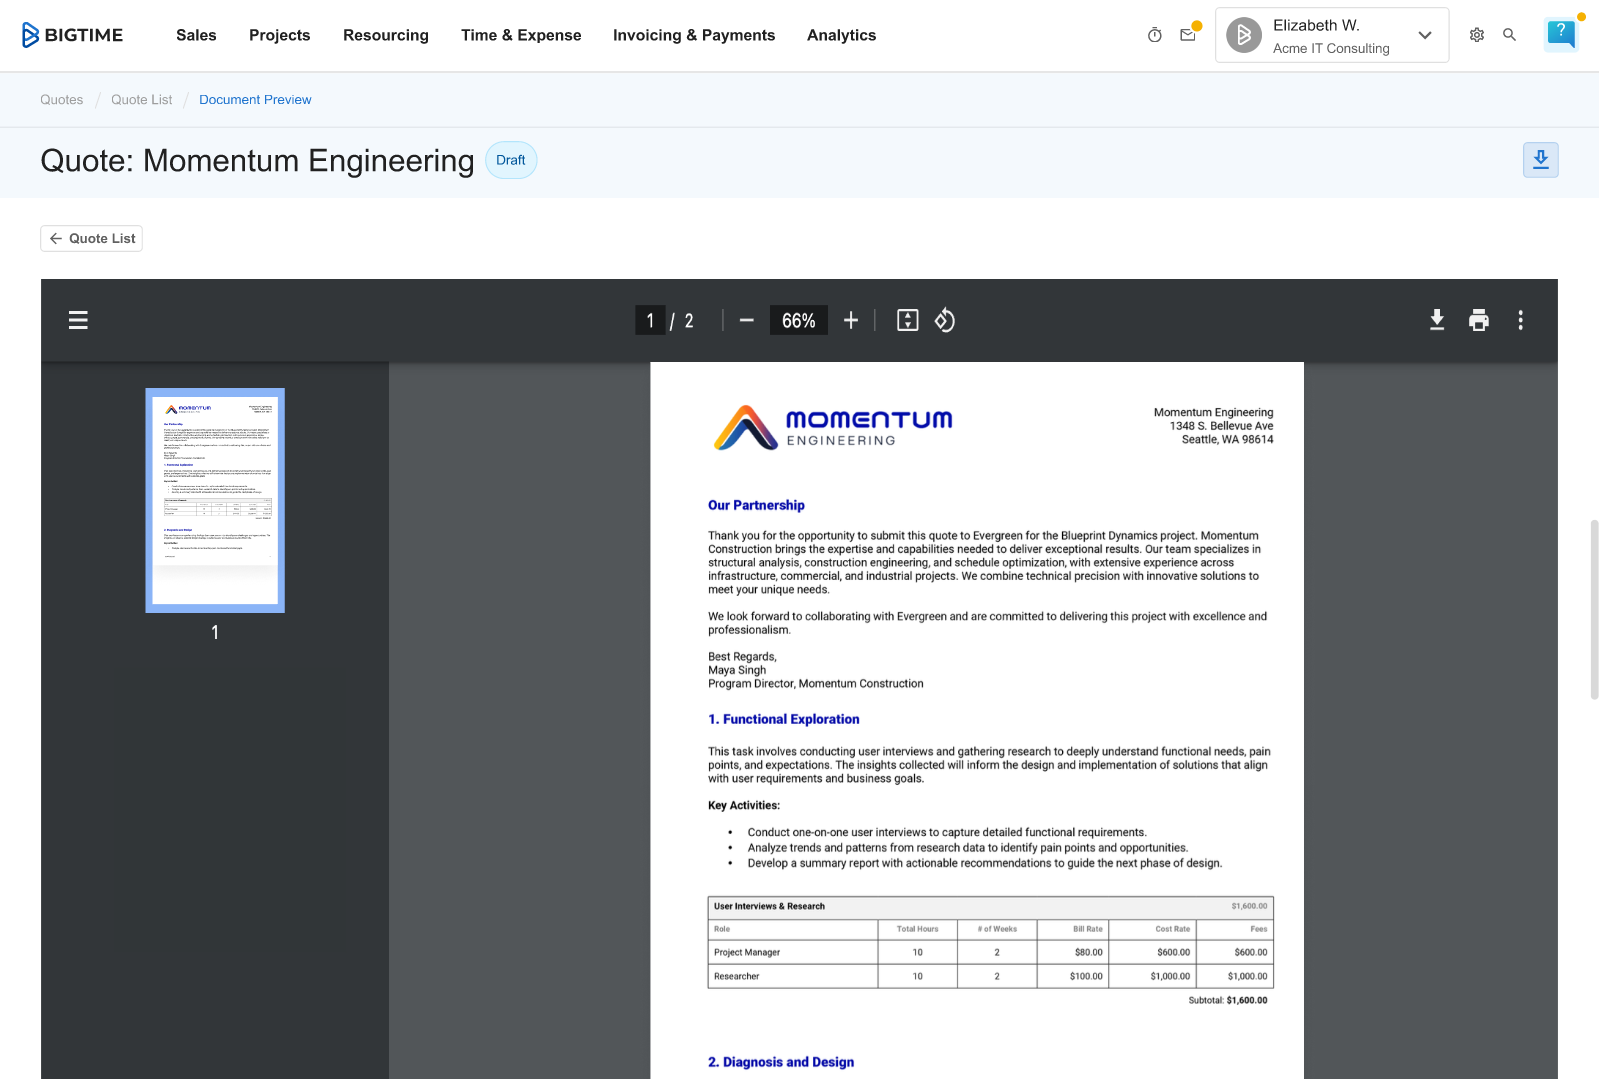Viewport: 1599px width, 1079px height.
Task: Click the blue download quote button
Action: pos(1540,160)
